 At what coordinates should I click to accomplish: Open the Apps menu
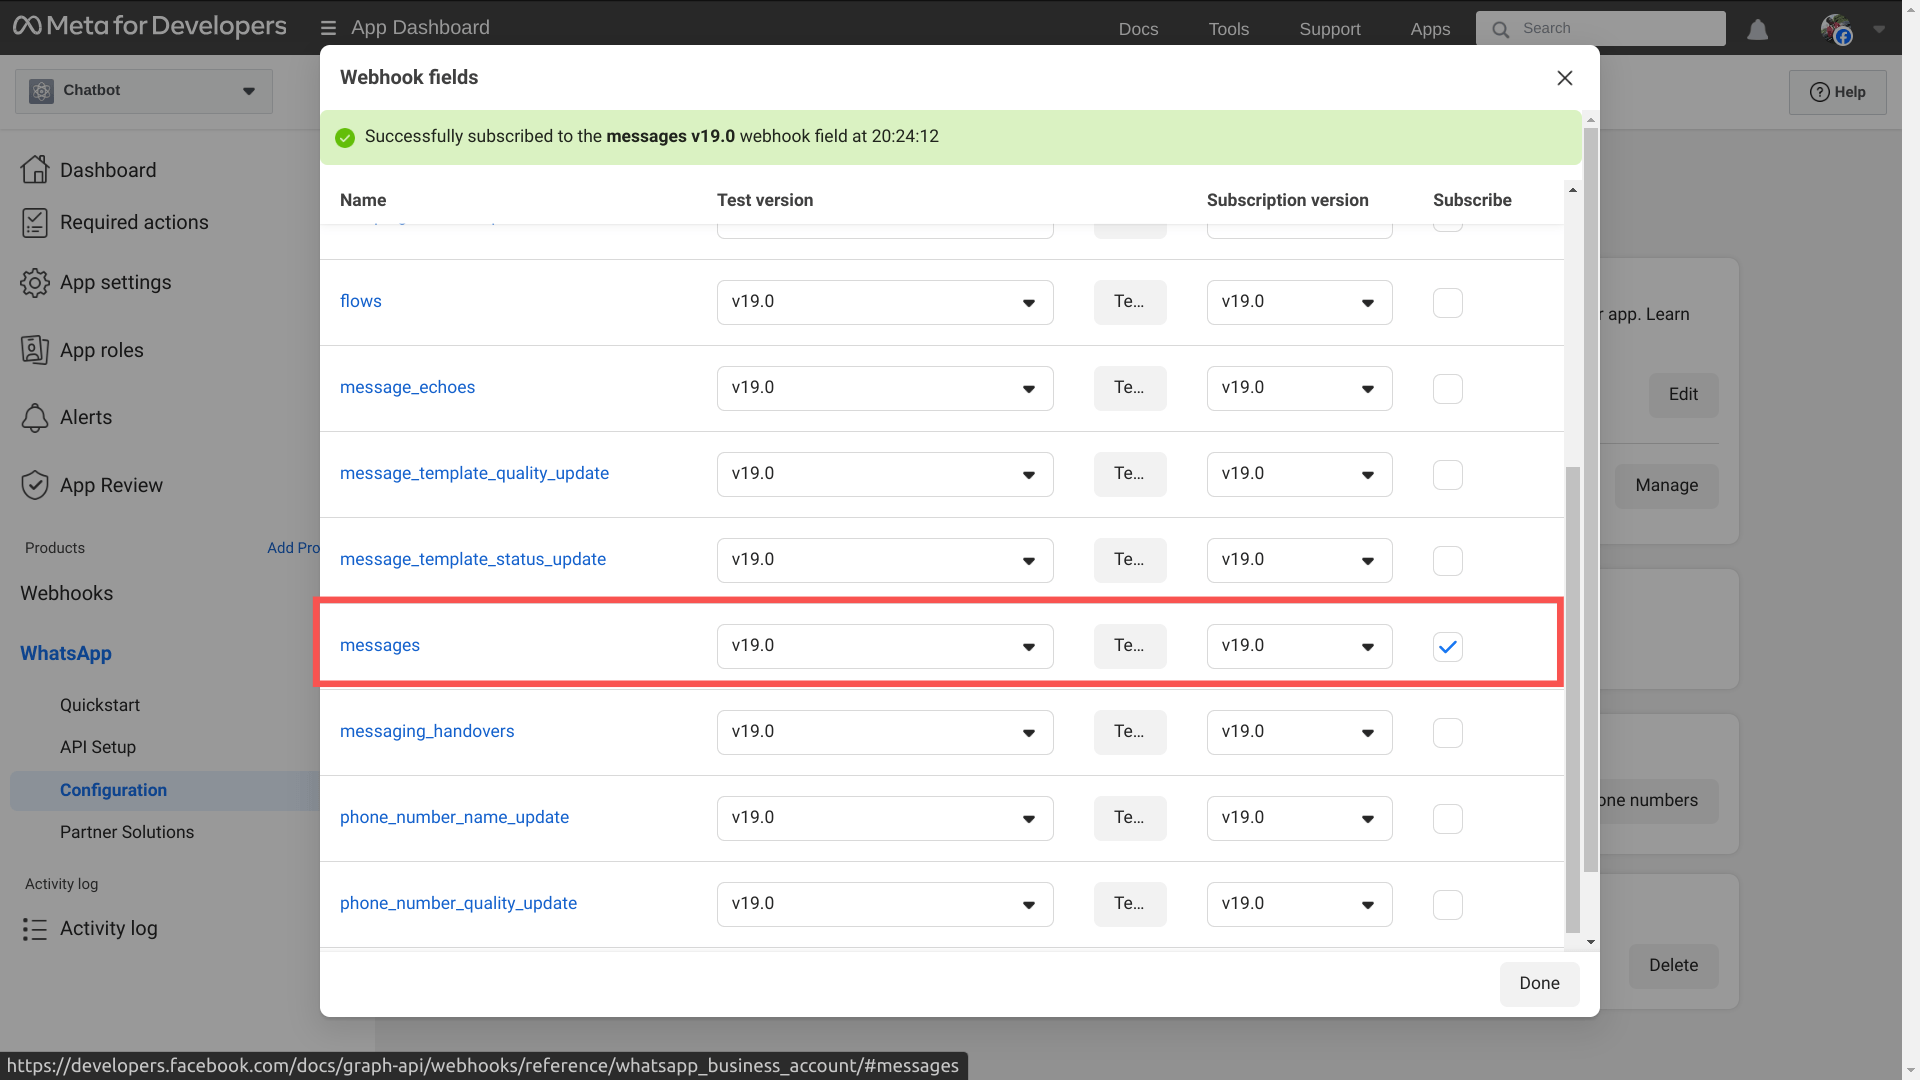(1430, 29)
